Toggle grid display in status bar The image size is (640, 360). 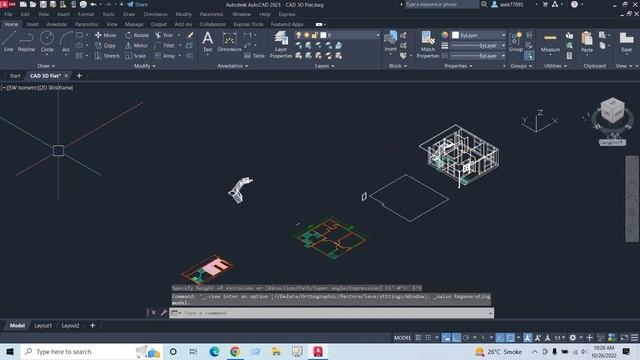coord(418,338)
